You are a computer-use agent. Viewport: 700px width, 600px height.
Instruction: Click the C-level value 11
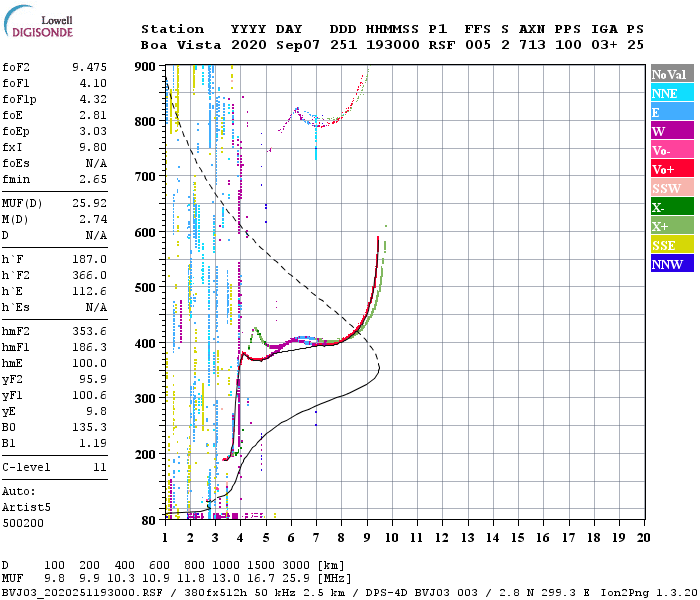point(100,467)
